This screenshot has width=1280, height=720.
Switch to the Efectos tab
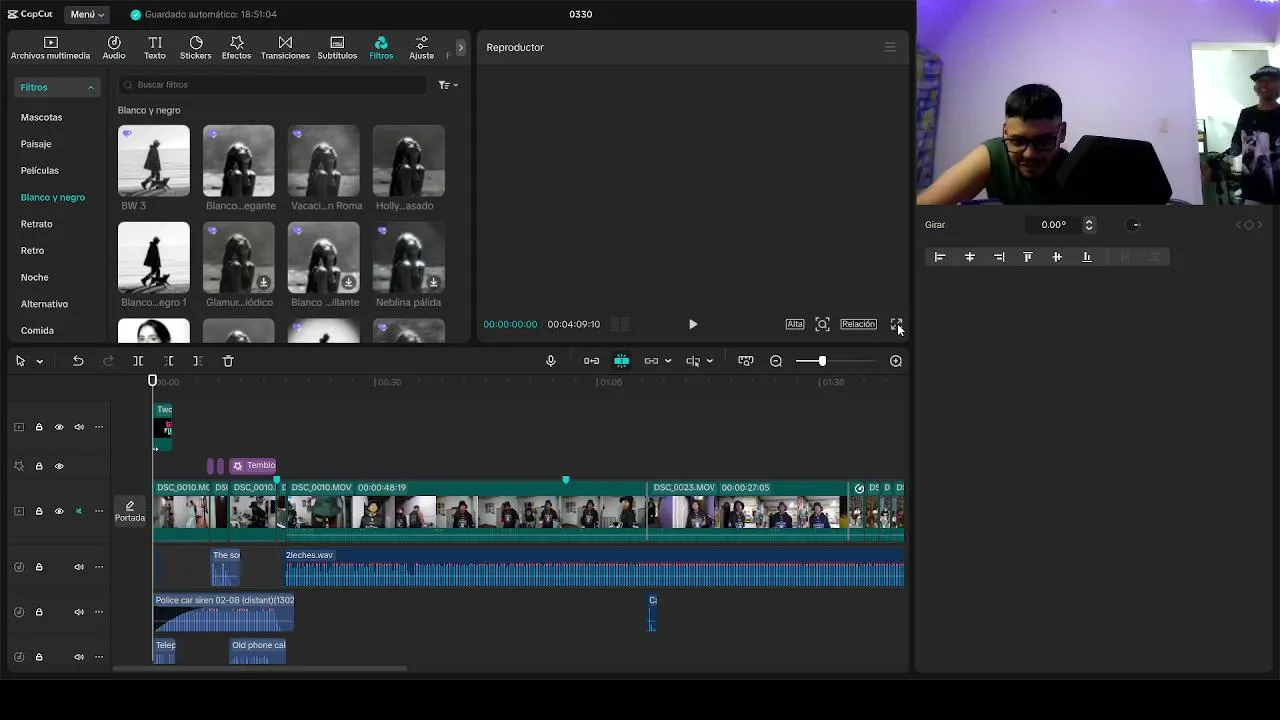tap(237, 48)
